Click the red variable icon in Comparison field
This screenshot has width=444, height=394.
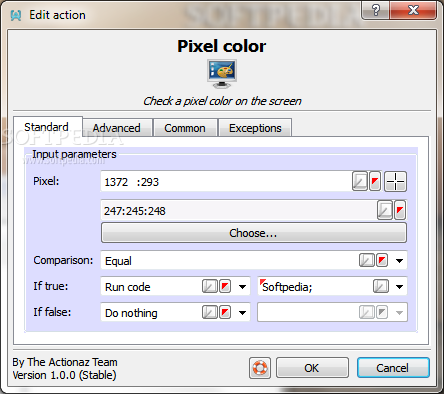[x=382, y=260]
